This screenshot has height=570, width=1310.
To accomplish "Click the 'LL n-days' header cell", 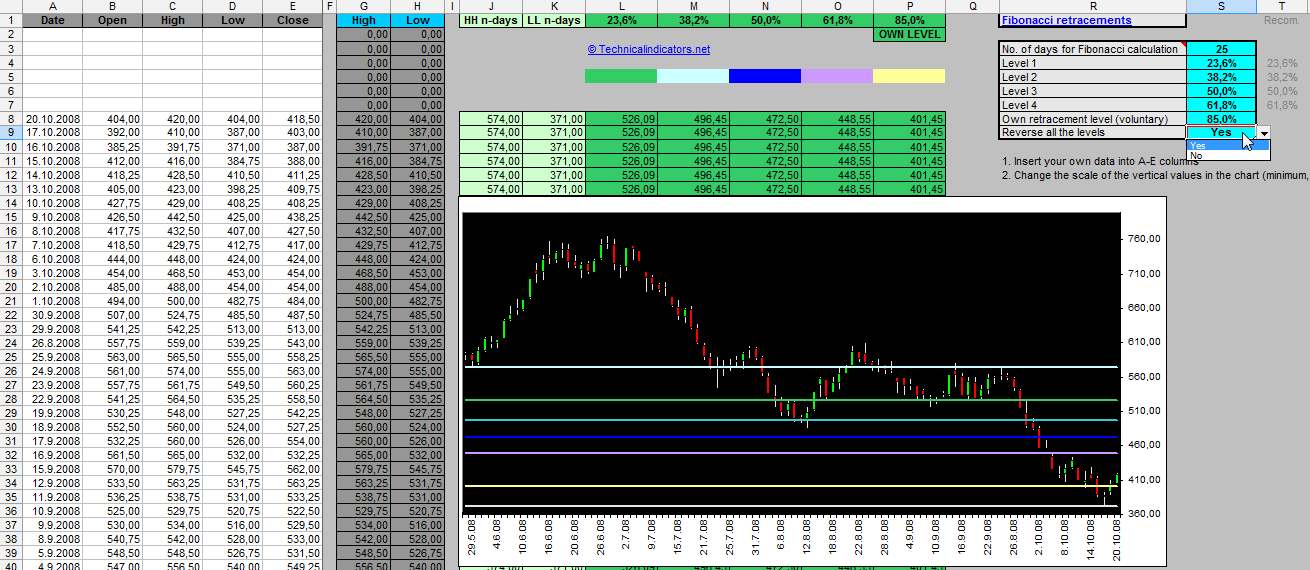I will tap(554, 20).
